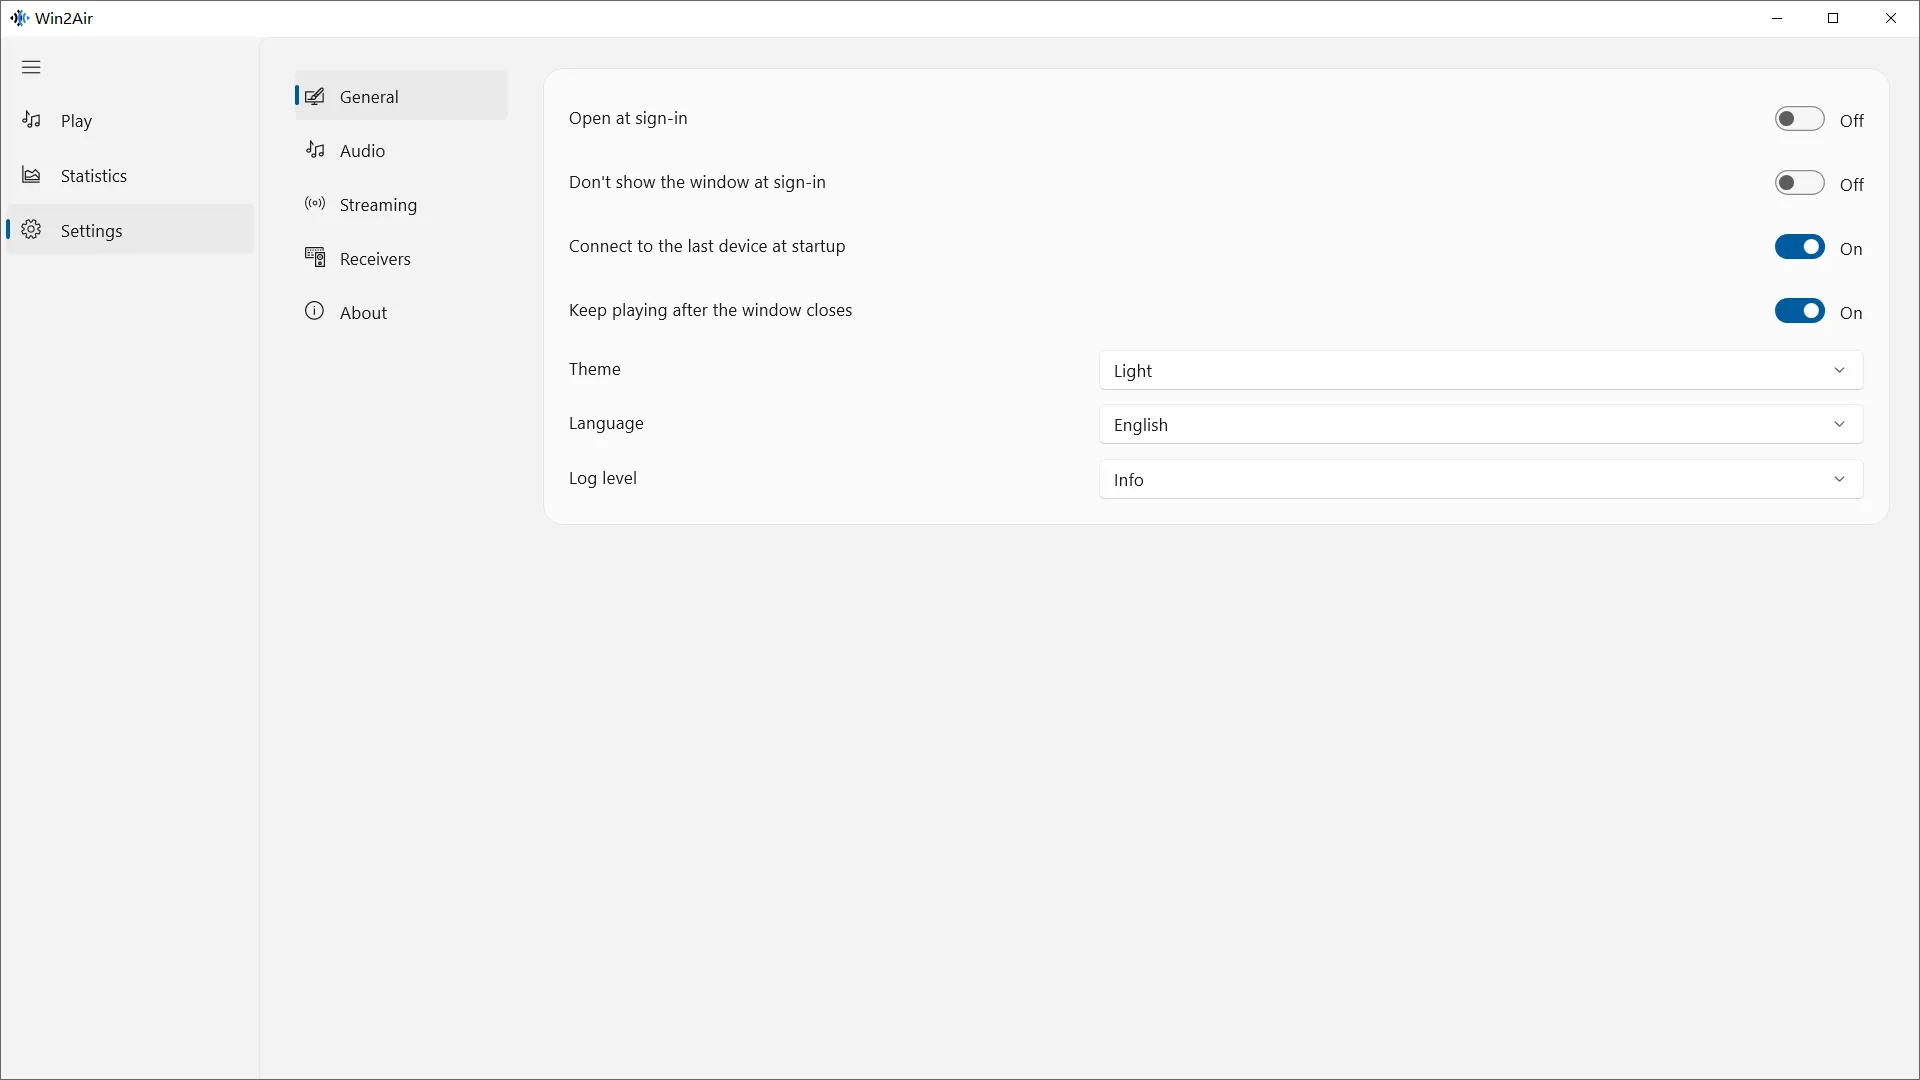This screenshot has height=1080, width=1920.
Task: Click the Settings gear icon
Action: [32, 230]
